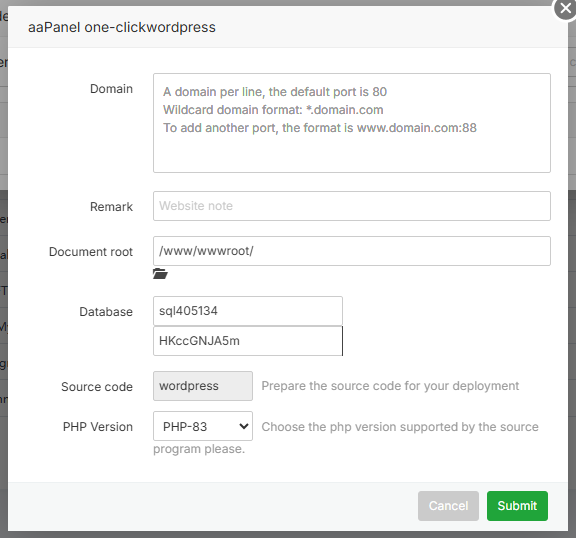576x538 pixels.
Task: Cancel the wordpress deployment dialog
Action: coord(448,506)
